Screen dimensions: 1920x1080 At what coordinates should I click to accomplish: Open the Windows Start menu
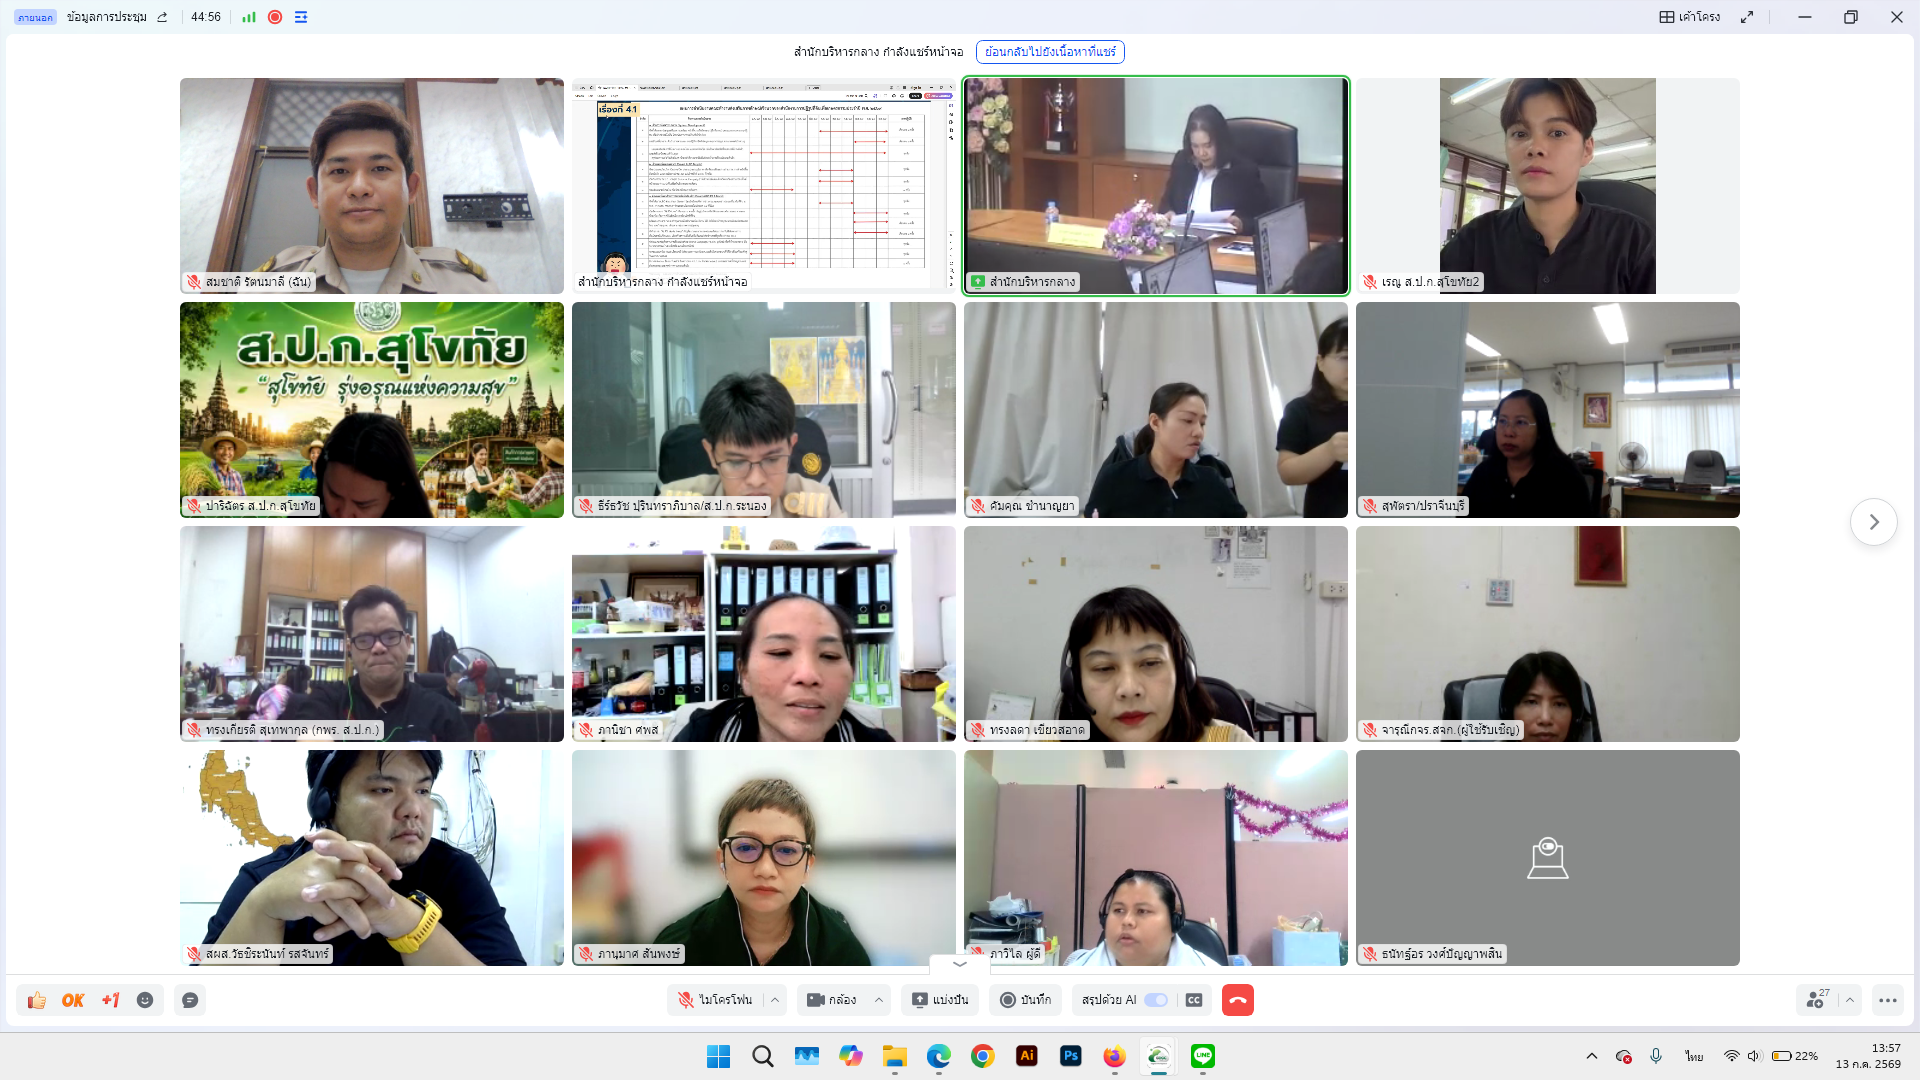(x=718, y=1056)
